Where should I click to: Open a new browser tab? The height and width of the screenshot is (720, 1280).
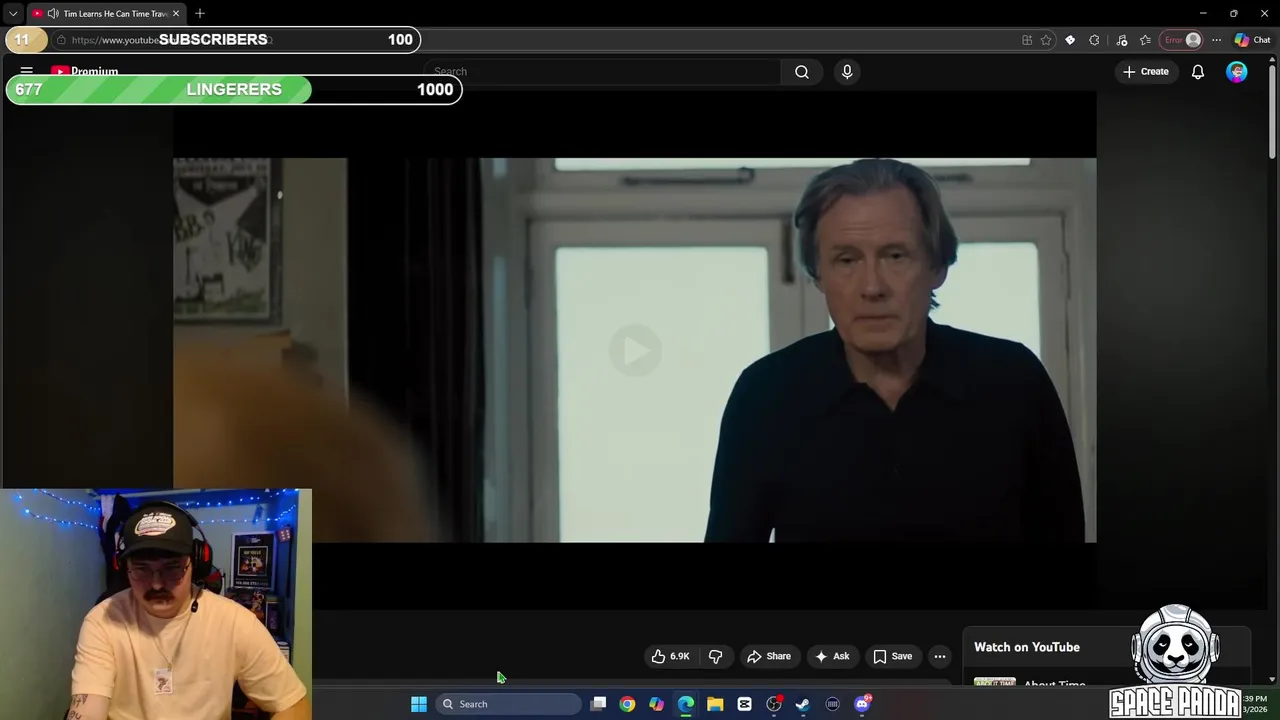(x=200, y=13)
